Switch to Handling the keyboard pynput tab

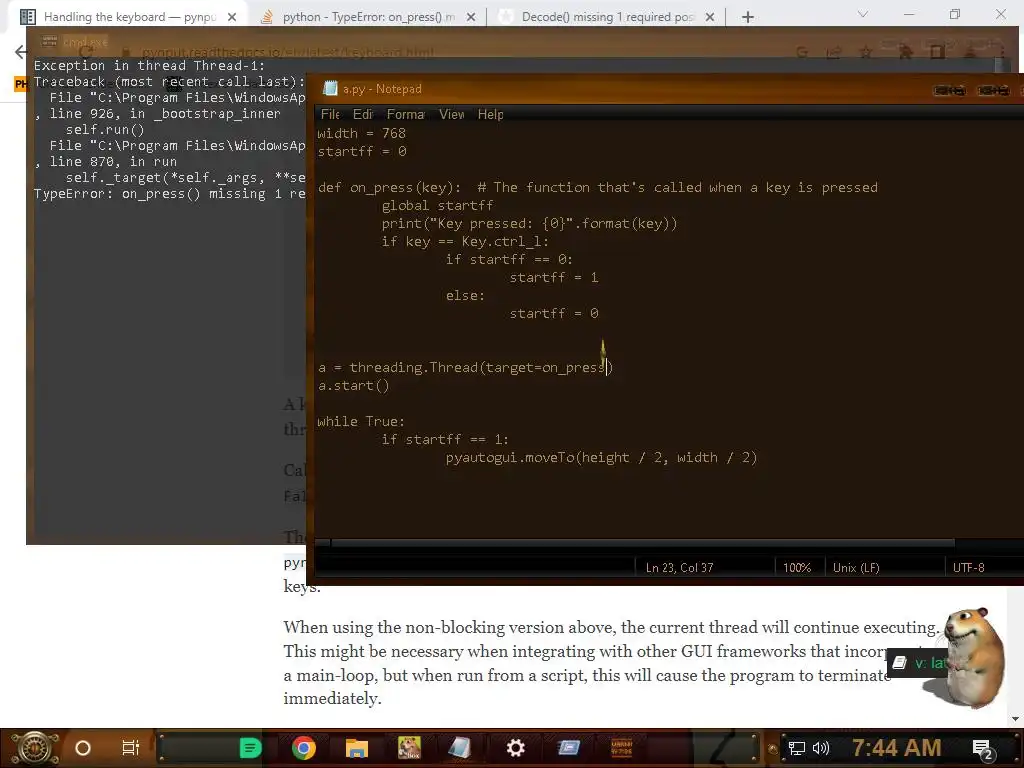(x=129, y=17)
